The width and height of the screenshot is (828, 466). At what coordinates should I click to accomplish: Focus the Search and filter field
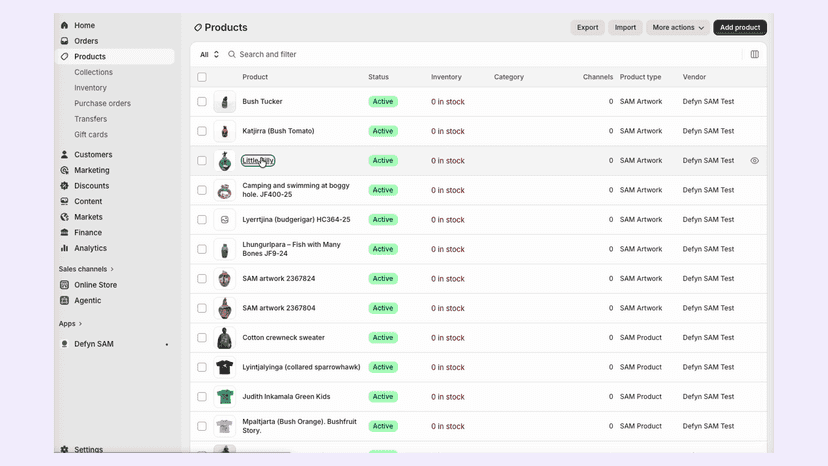pos(481,54)
